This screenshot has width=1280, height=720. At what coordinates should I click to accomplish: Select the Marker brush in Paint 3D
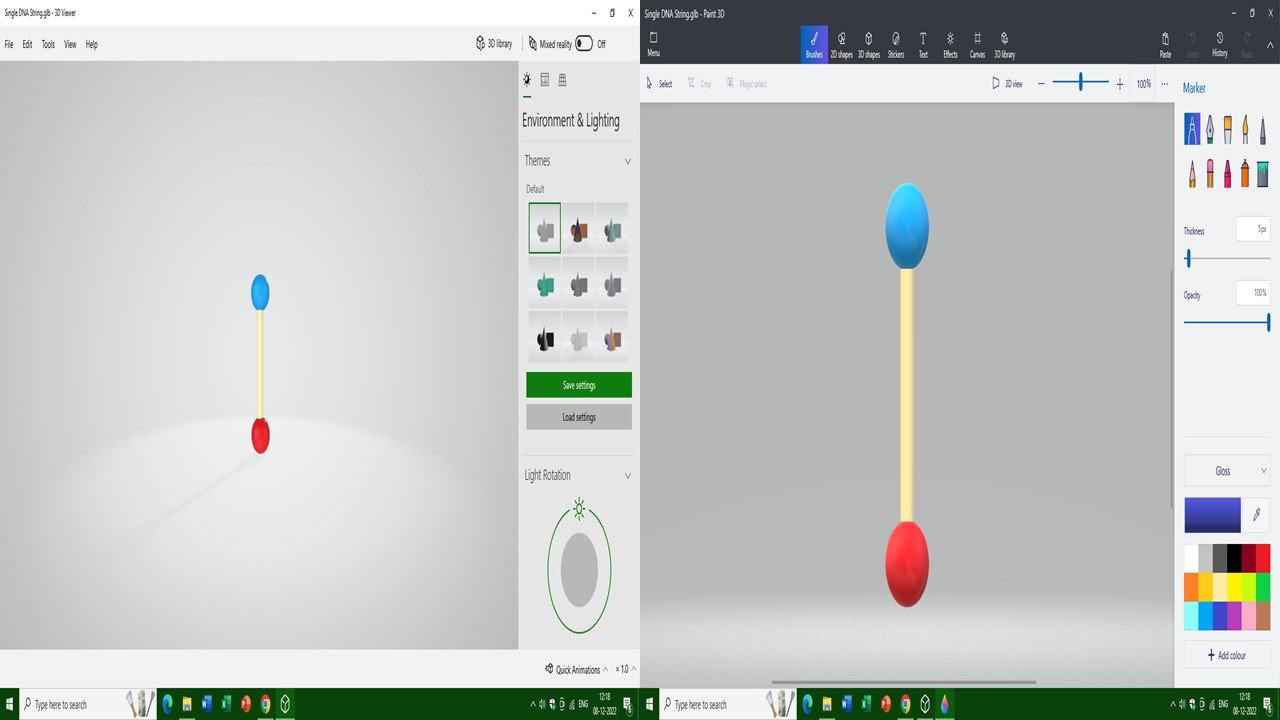1192,129
